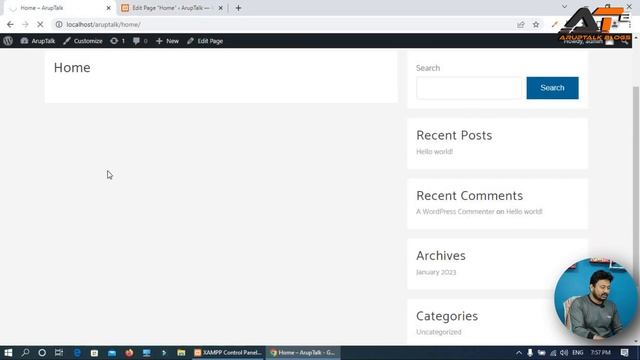Open the tab search dropdown chevron
Image resolution: width=640 pixels, height=360 pixels.
click(x=564, y=7)
